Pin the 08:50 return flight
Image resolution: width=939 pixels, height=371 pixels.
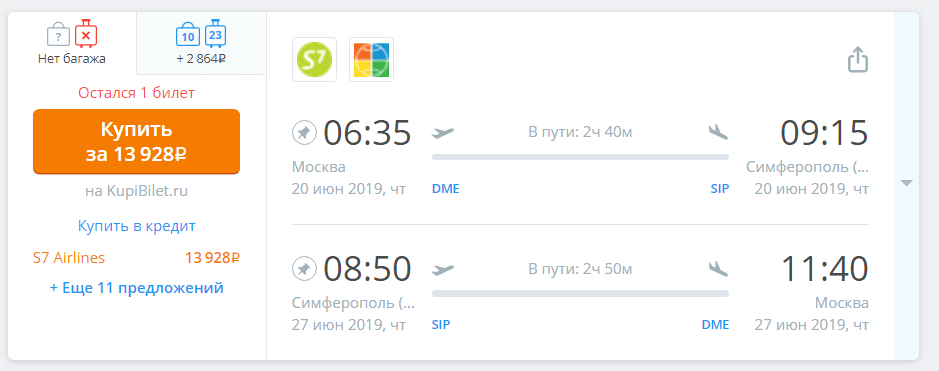tap(305, 270)
